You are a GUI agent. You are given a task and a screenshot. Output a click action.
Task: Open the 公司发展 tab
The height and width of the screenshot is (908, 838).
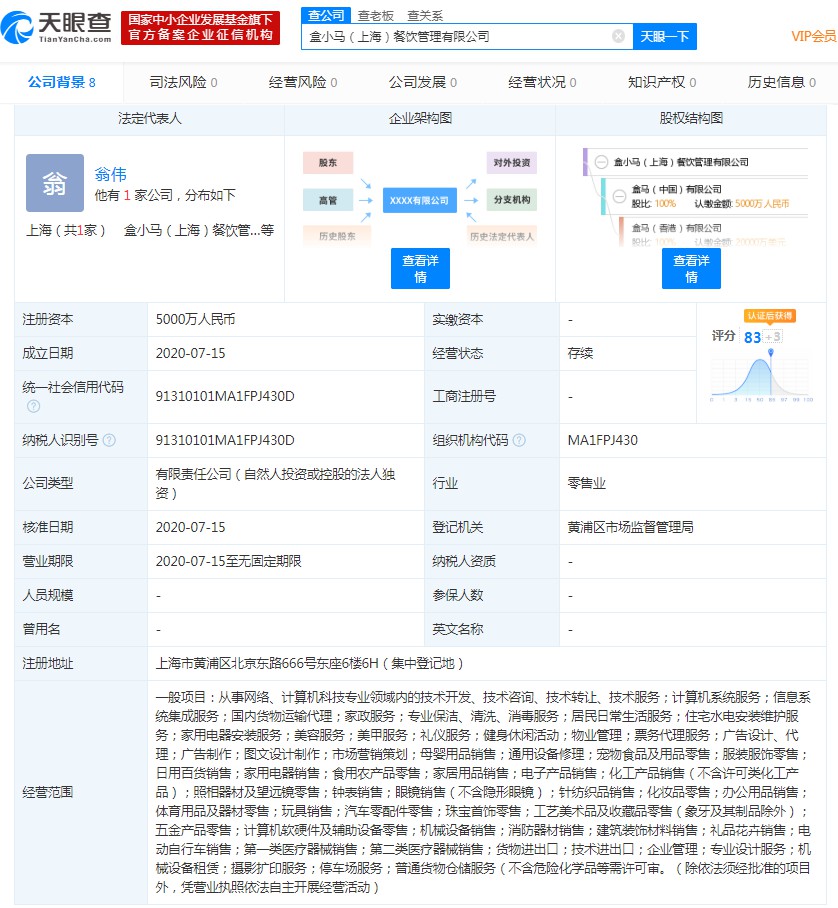(x=423, y=82)
